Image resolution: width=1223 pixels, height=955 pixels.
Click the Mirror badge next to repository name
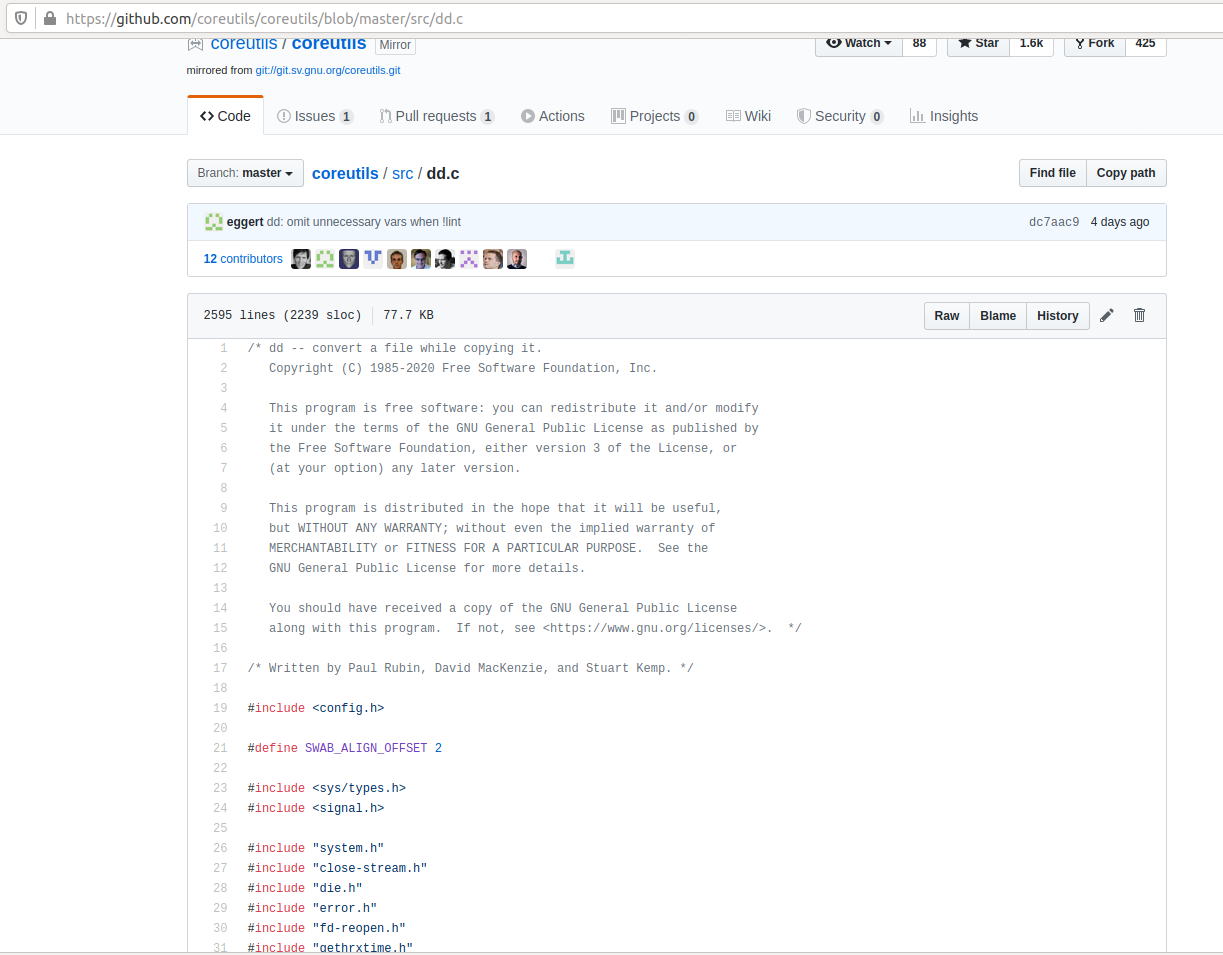tap(395, 45)
